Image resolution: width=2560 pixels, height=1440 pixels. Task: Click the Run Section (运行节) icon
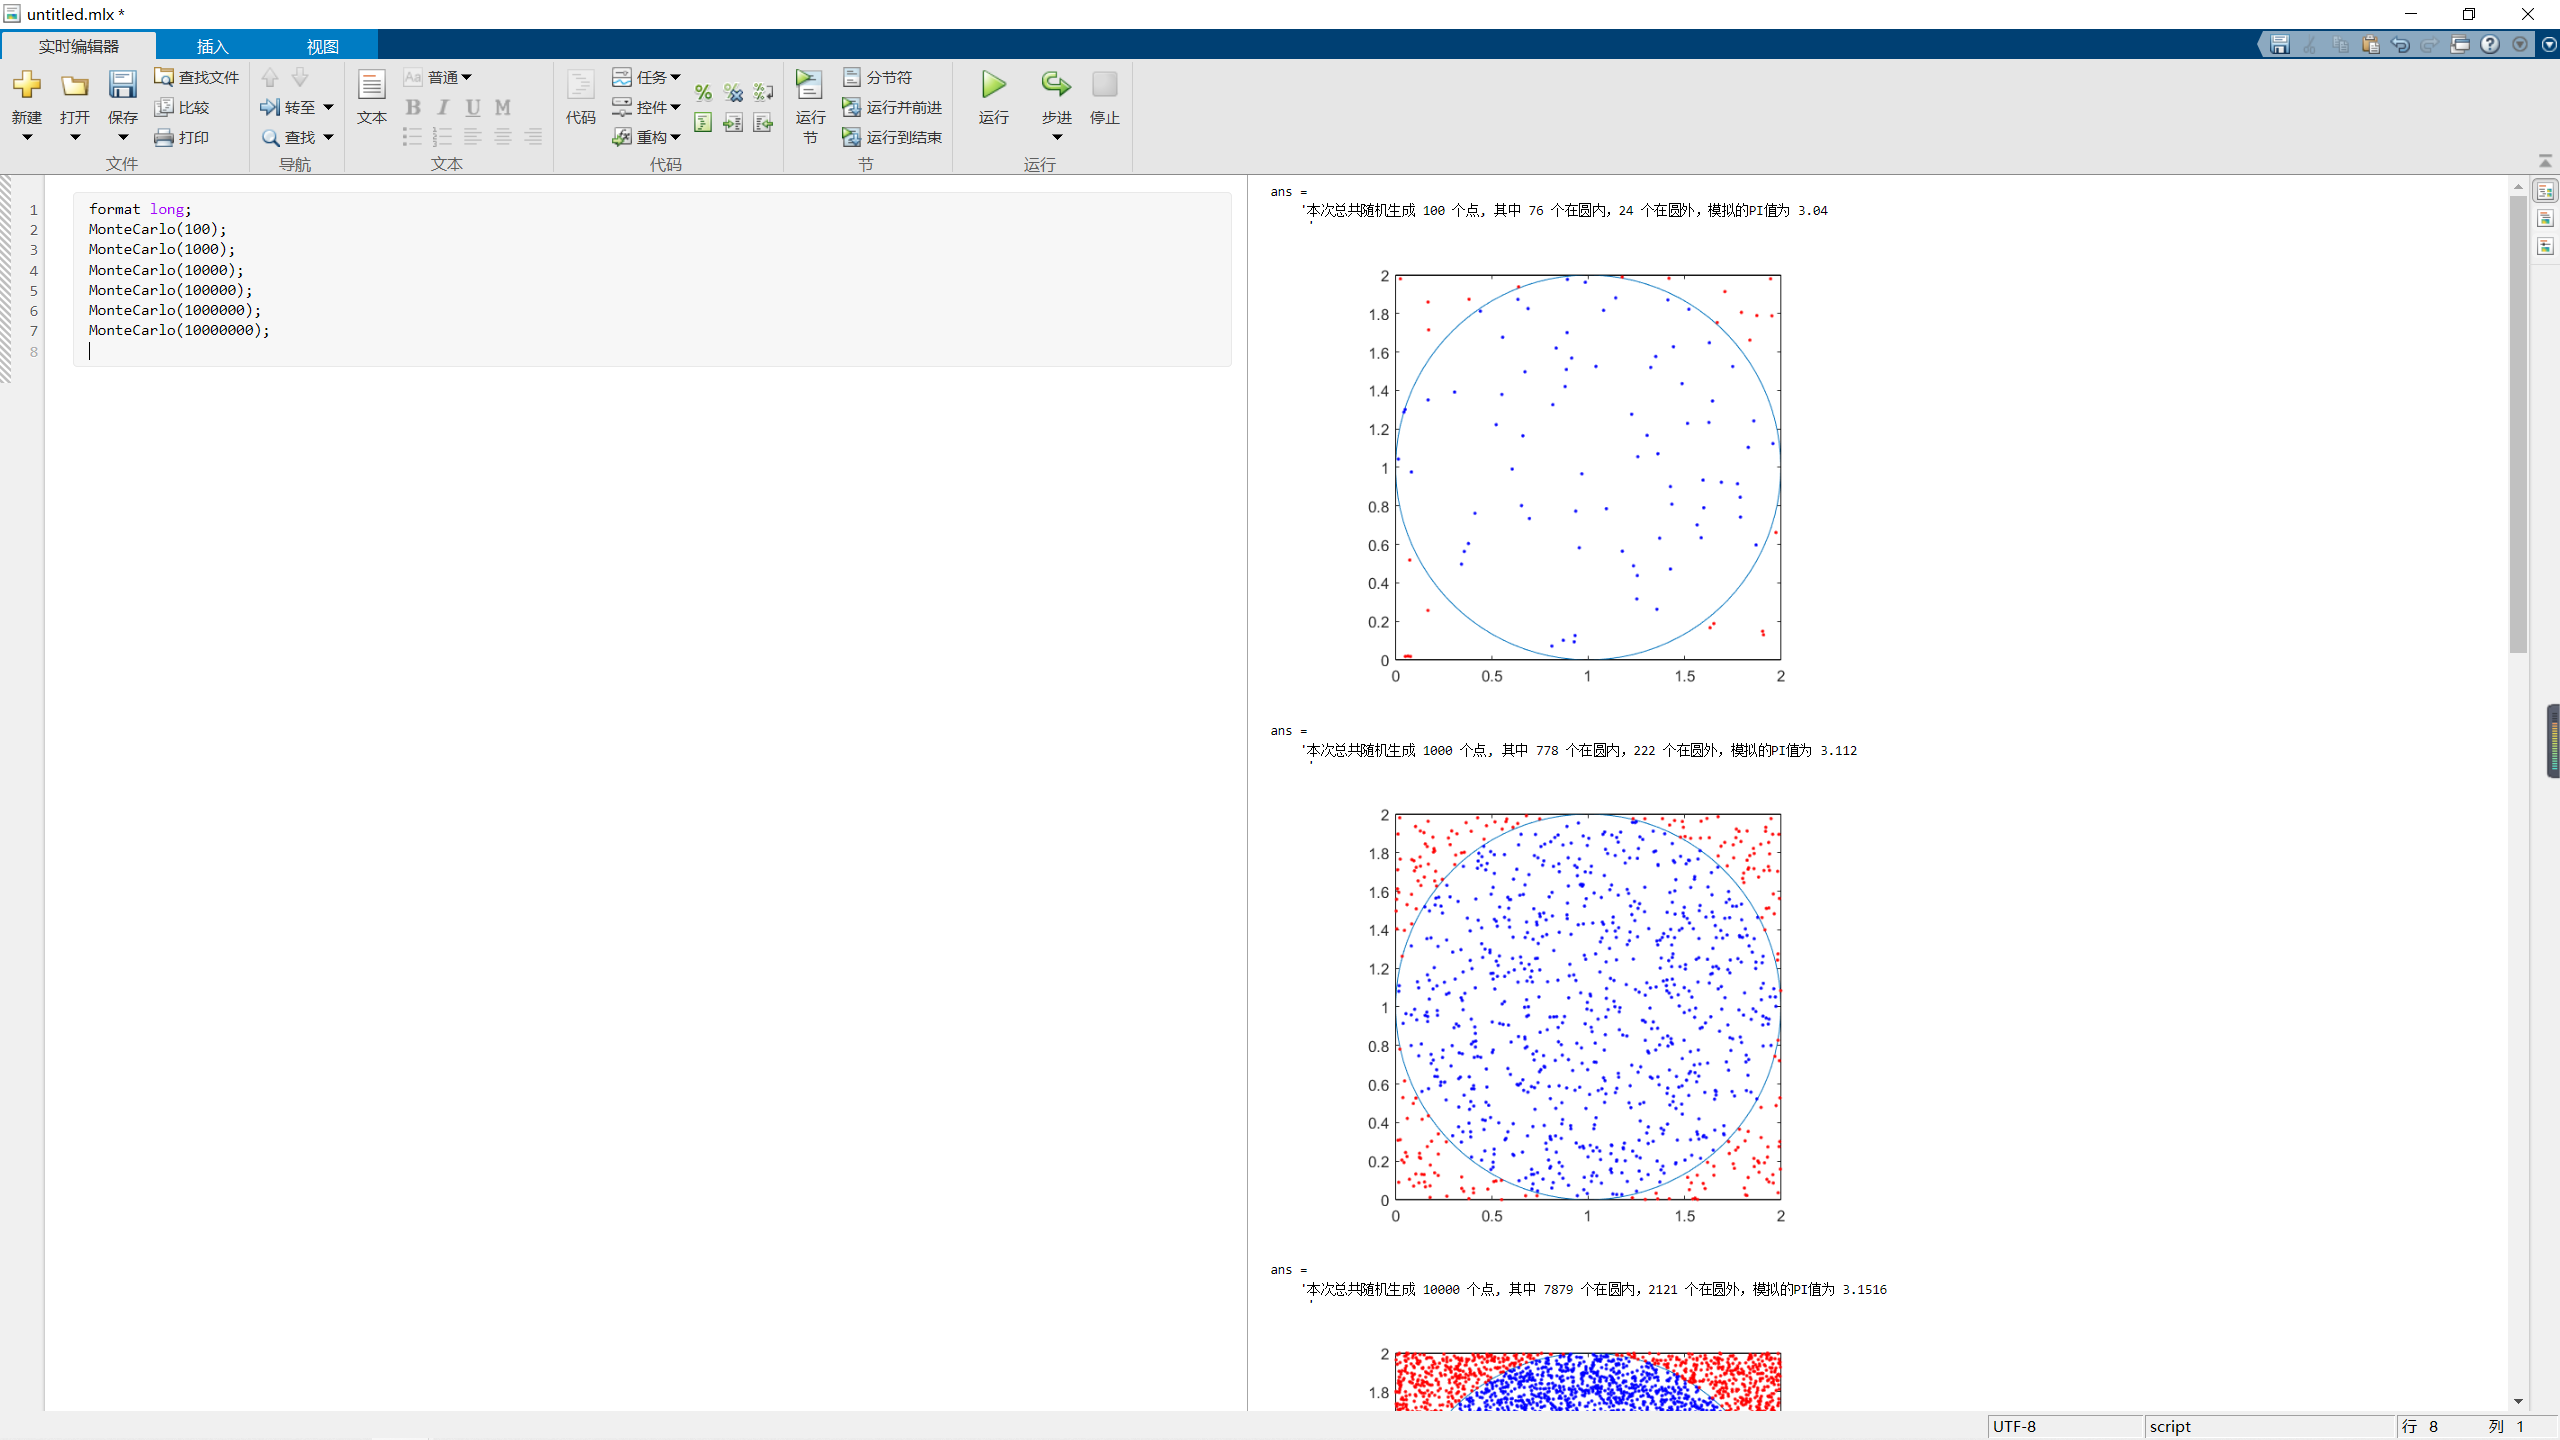pyautogui.click(x=809, y=85)
